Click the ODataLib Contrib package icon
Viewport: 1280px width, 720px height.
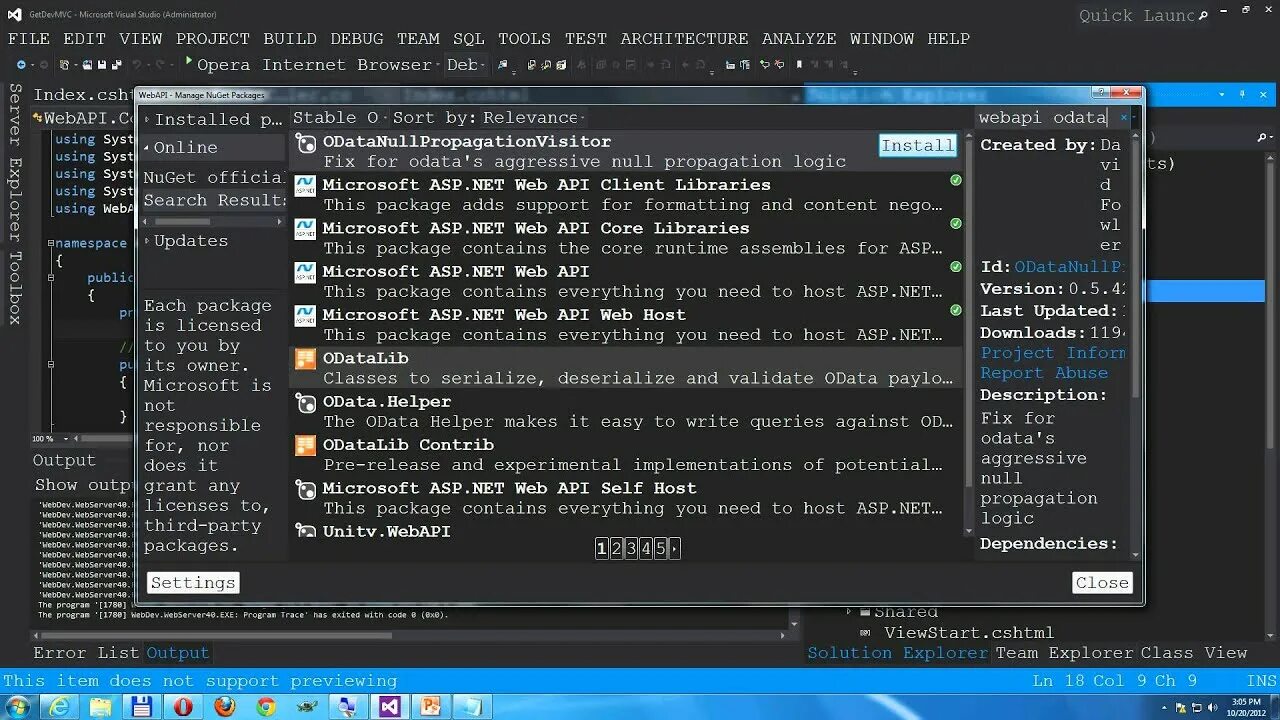tap(306, 446)
